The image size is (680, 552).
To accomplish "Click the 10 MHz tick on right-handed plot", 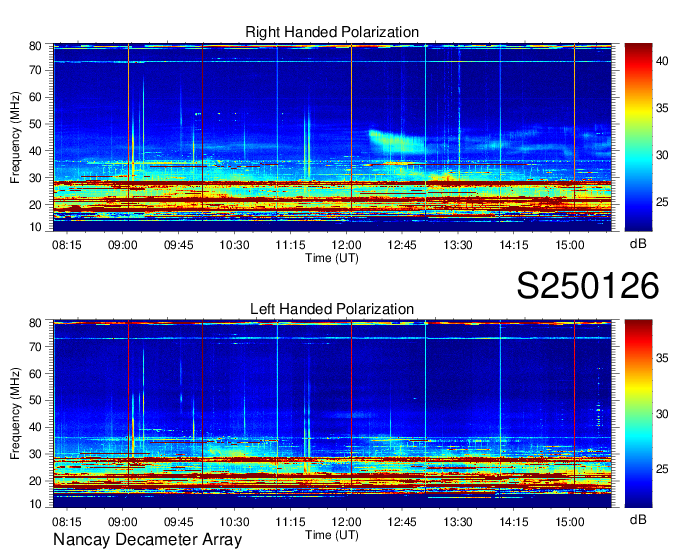I will pyautogui.click(x=35, y=227).
